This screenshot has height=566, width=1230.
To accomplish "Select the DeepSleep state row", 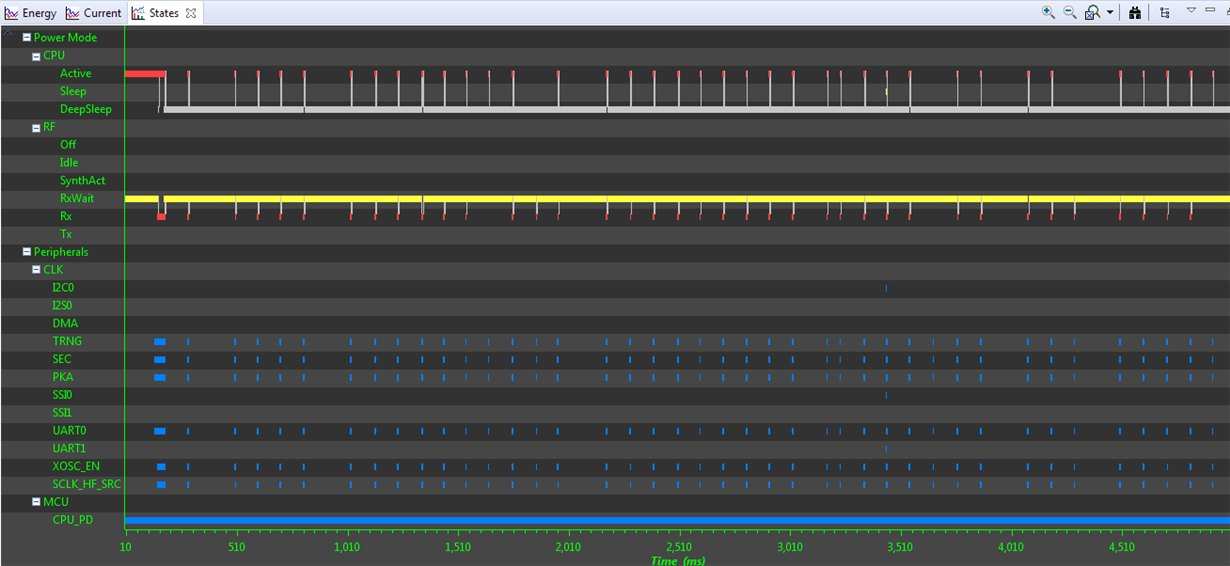I will click(x=86, y=110).
